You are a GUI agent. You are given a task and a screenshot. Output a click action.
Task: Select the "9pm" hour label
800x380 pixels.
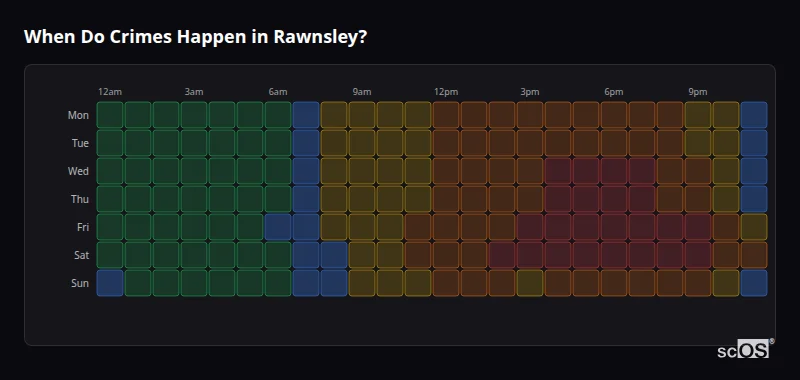click(698, 92)
